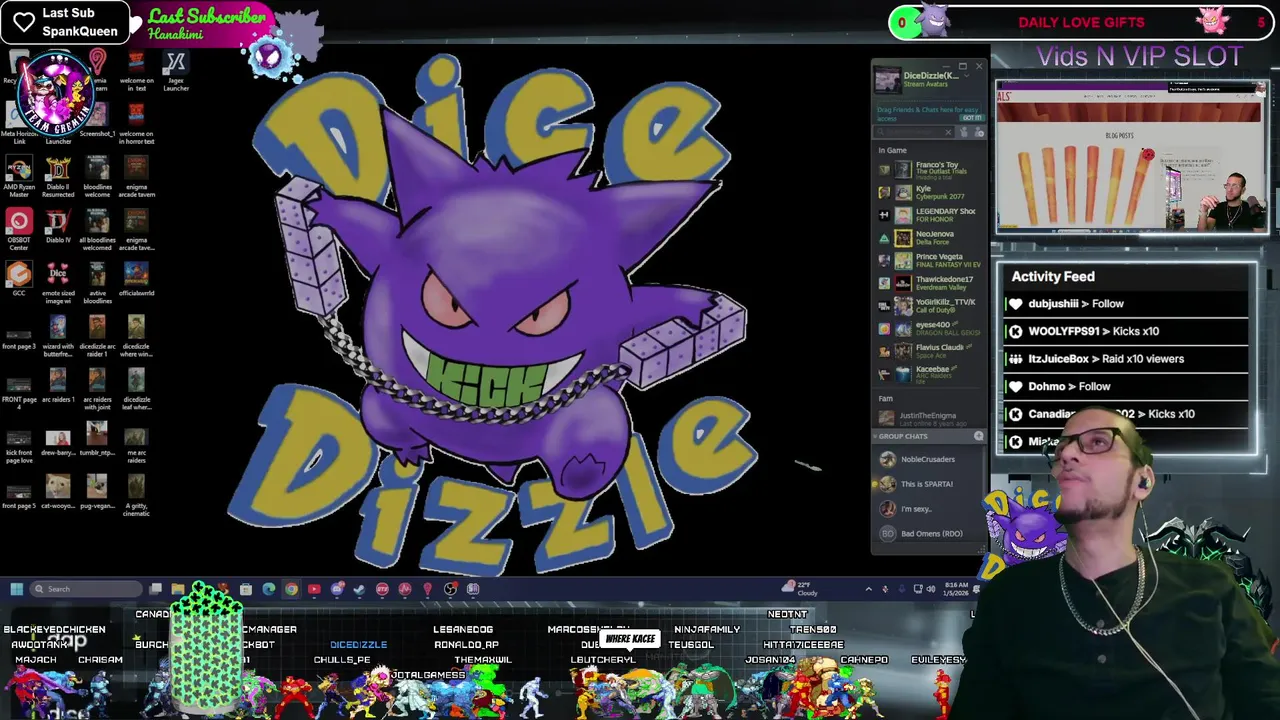Open File Explorer from the taskbar
1280x720 pixels.
pos(178,589)
